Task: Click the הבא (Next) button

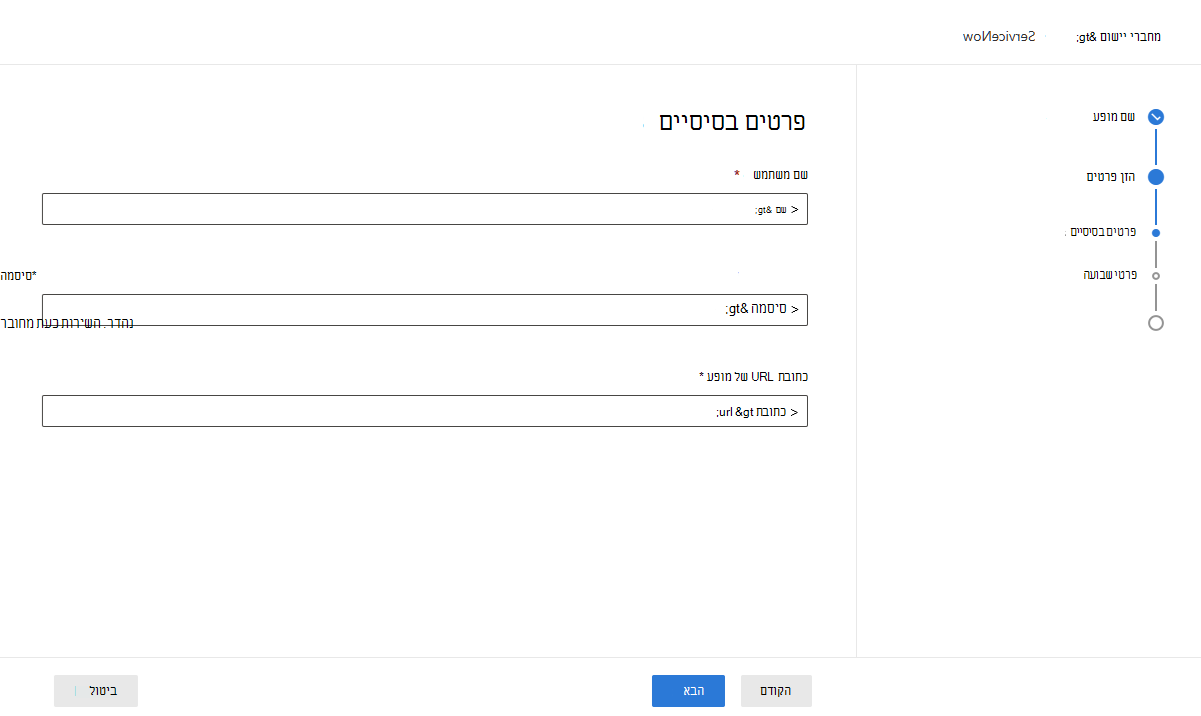Action: pyautogui.click(x=688, y=690)
